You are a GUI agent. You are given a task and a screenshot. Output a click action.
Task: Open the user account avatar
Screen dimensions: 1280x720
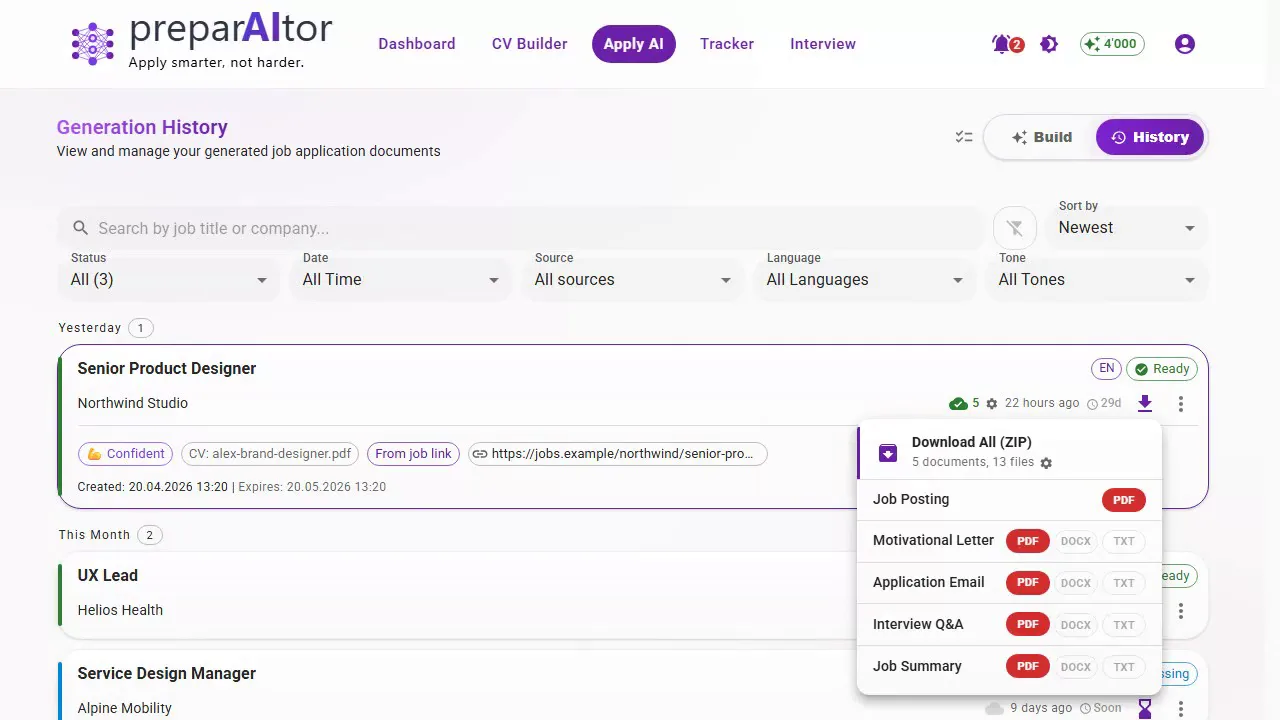1185,44
